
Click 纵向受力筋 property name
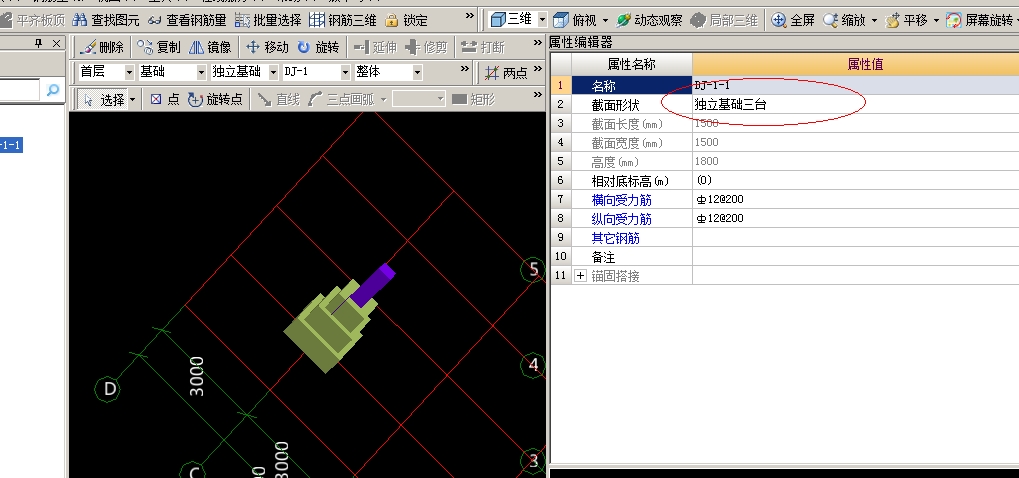[621, 219]
